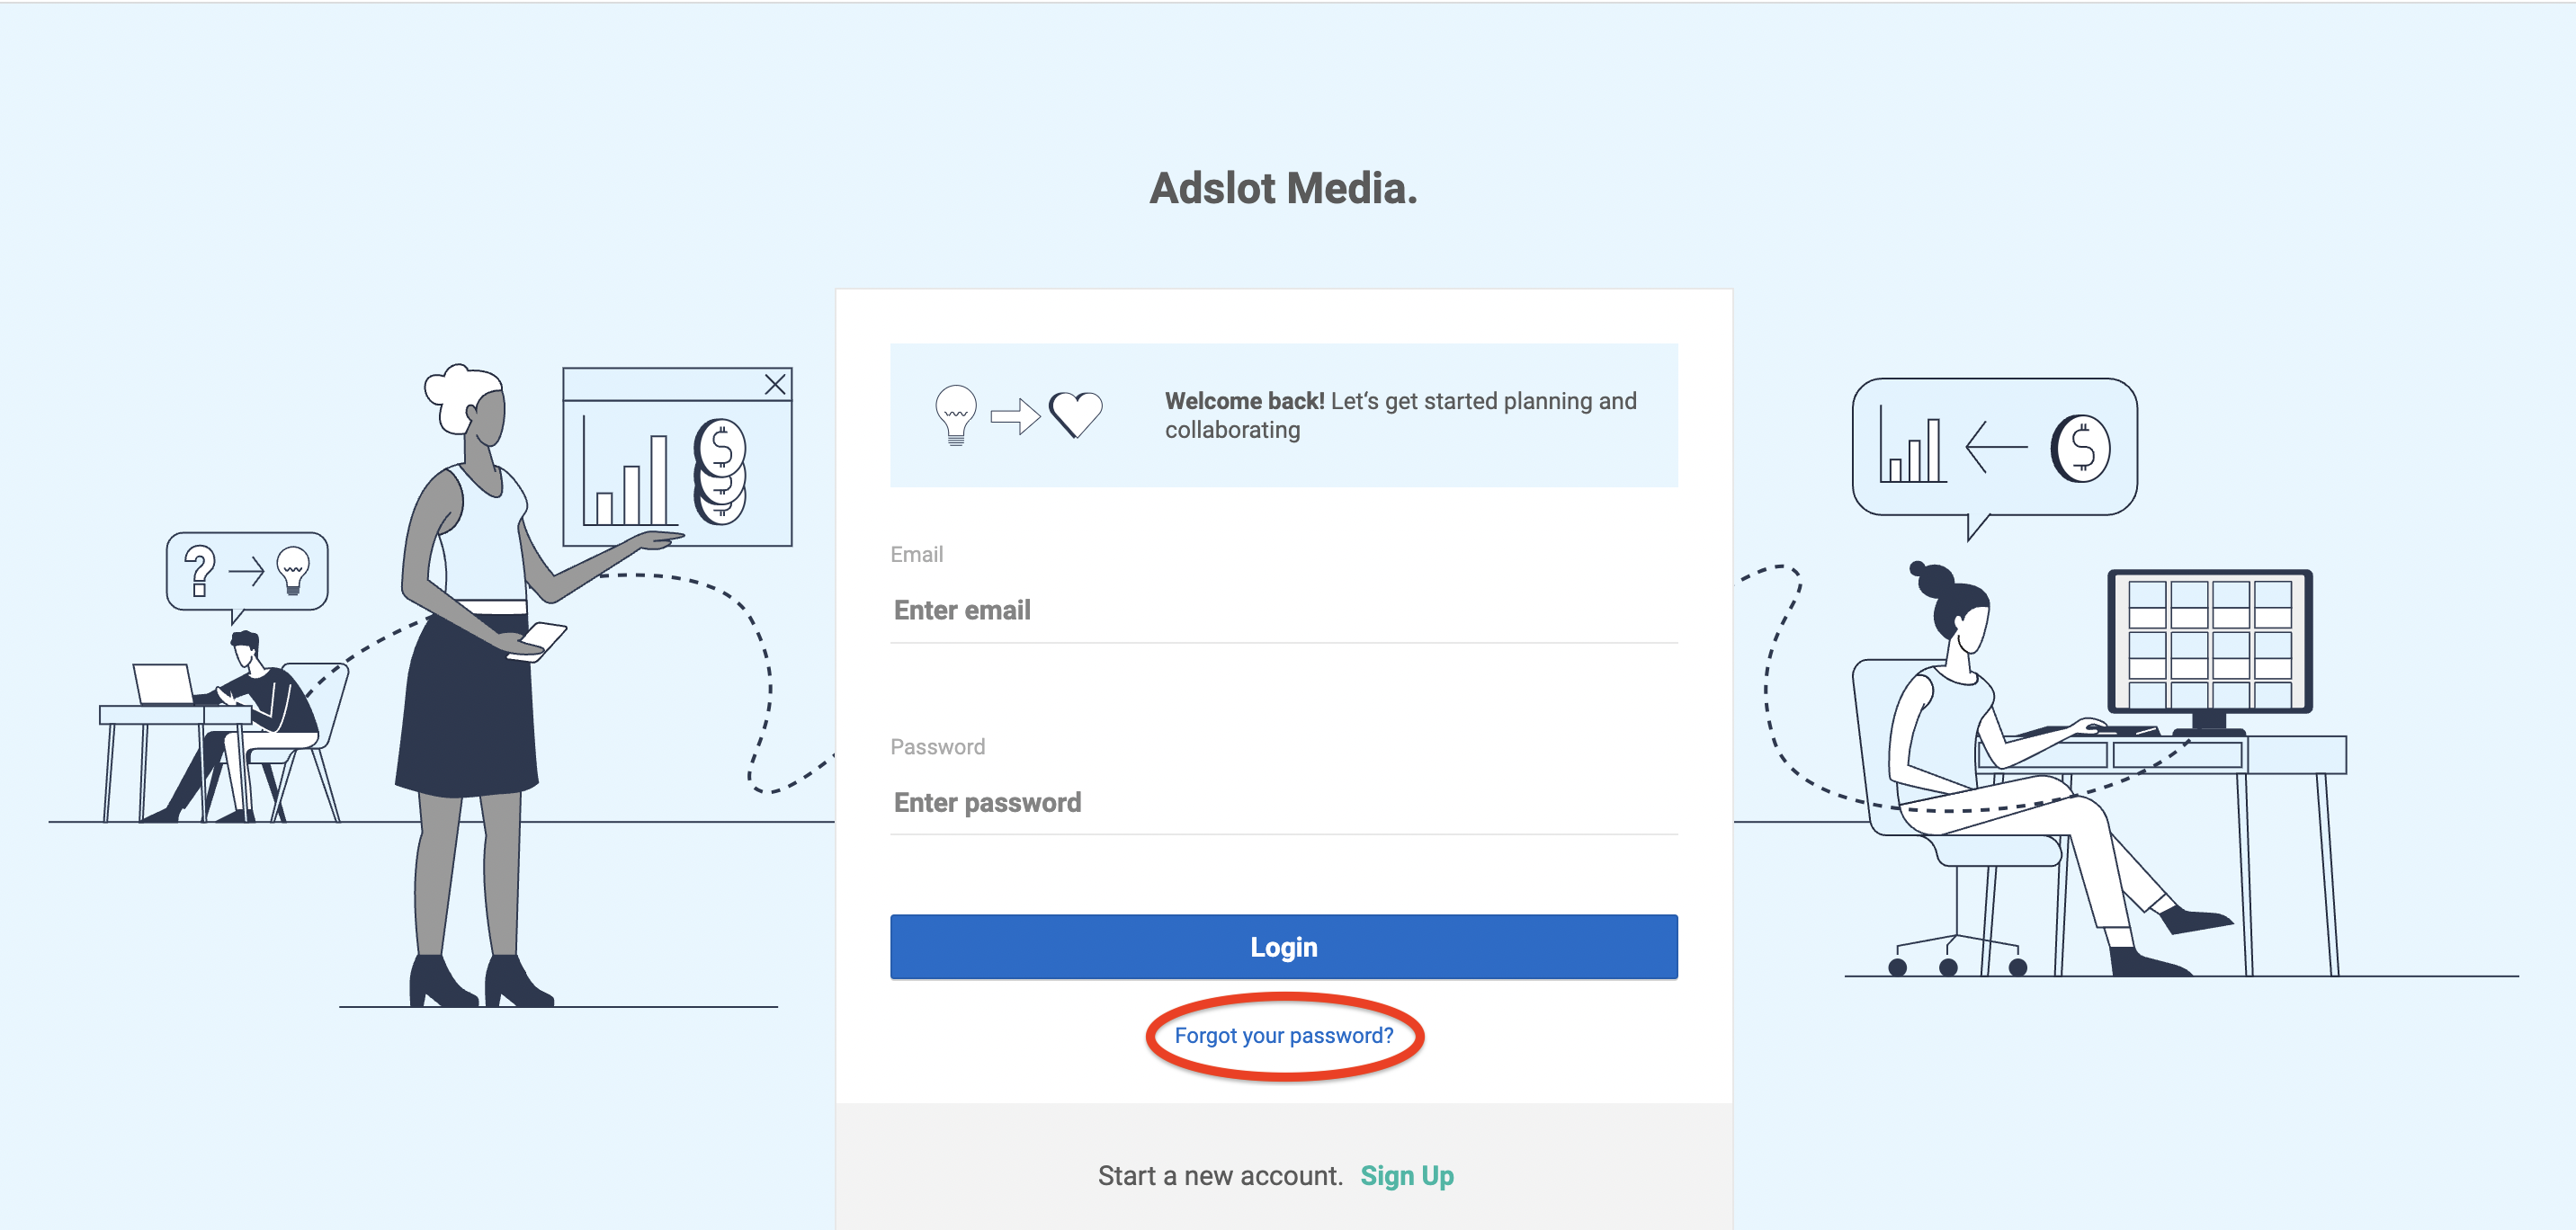Click Sign Up to start a new account
The height and width of the screenshot is (1230, 2576).
coord(1406,1176)
